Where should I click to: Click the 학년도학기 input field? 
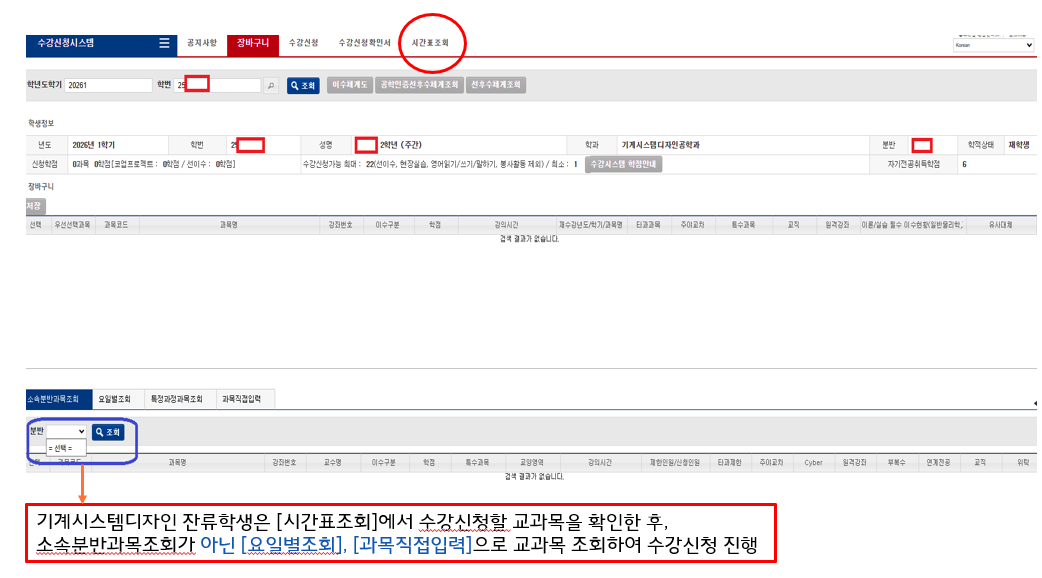point(108,86)
